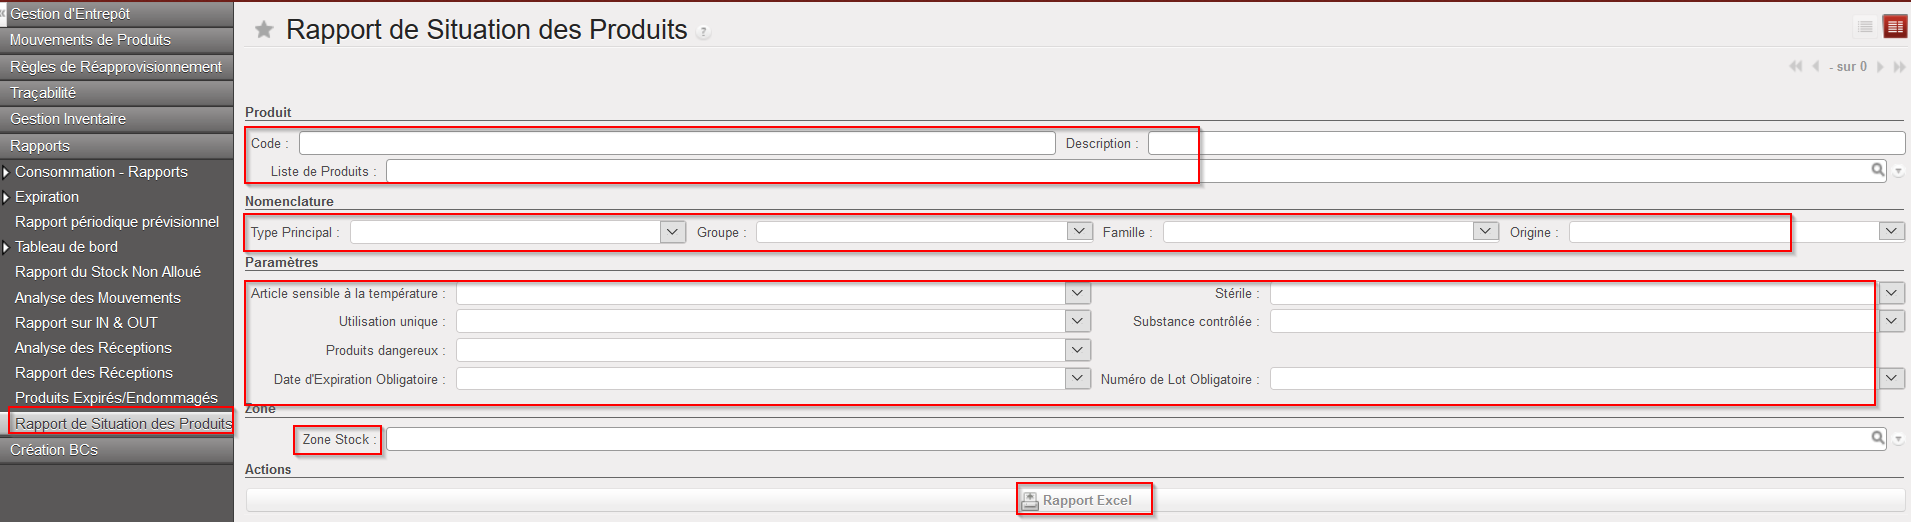Click the favorite star next to page title
The height and width of the screenshot is (522, 1911).
[x=264, y=30]
